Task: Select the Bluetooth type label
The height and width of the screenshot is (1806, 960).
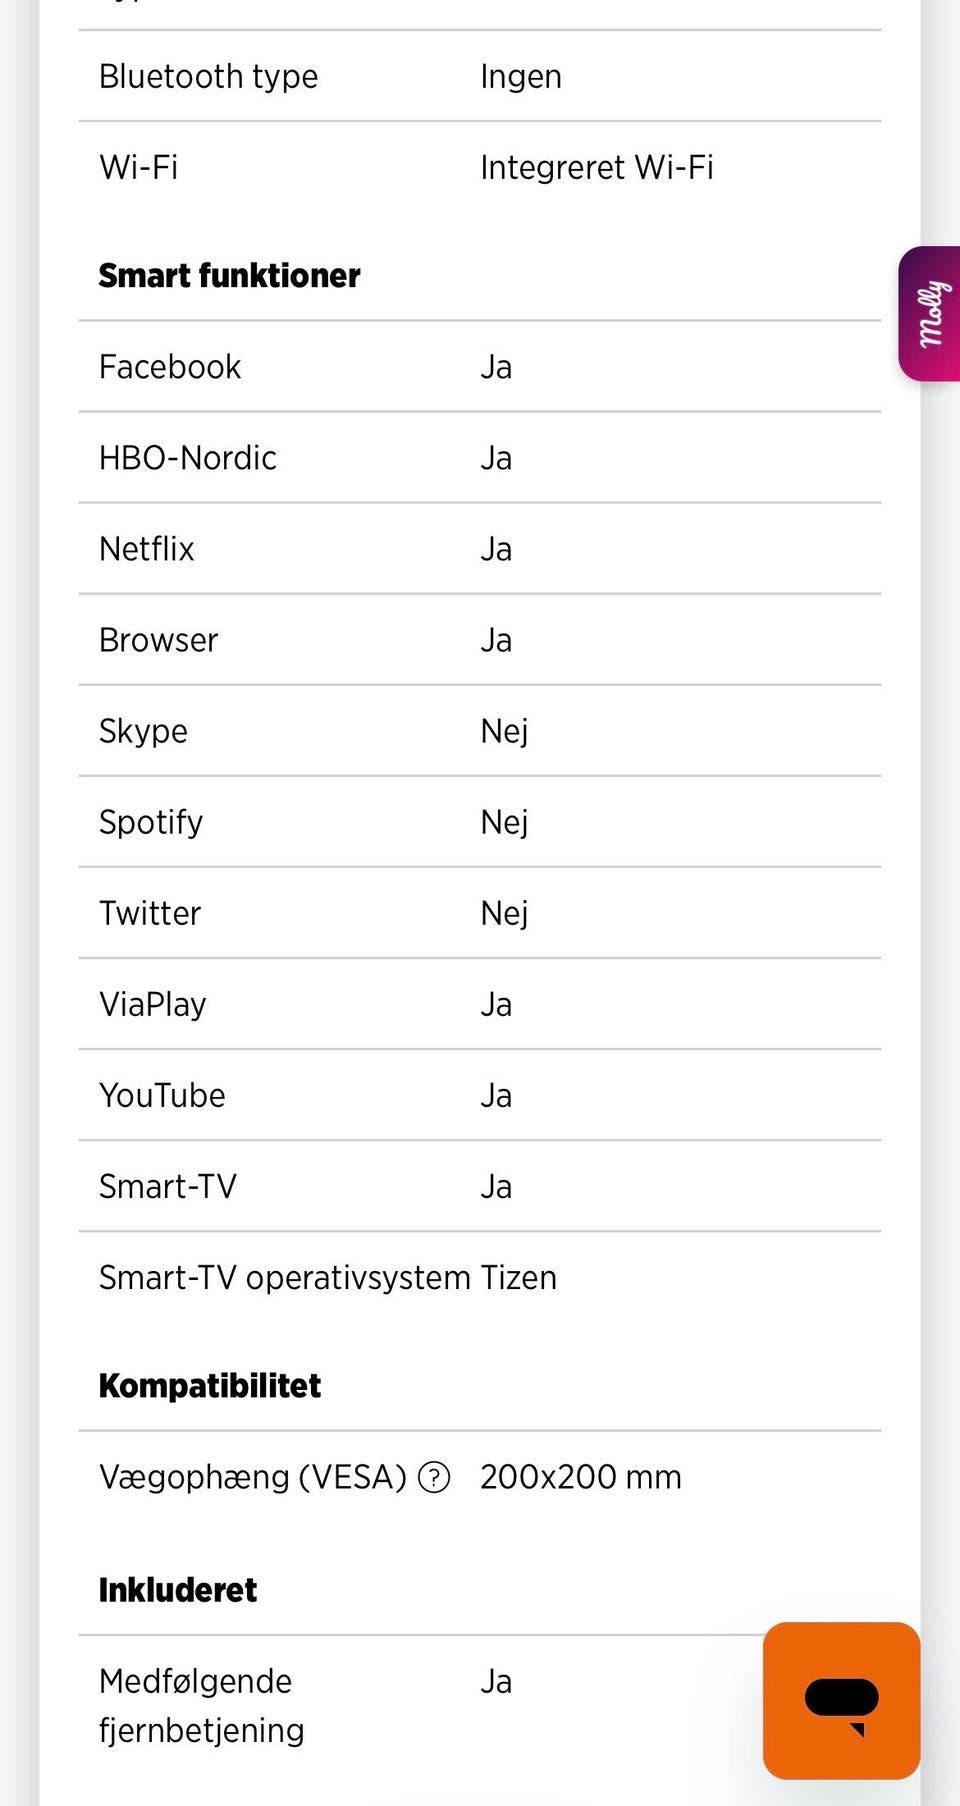Action: coord(208,76)
